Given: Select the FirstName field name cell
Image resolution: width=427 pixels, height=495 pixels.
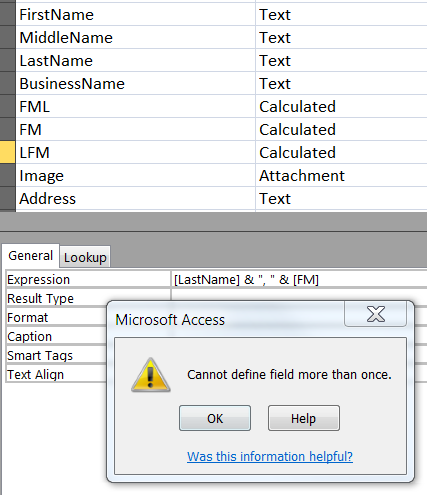Looking at the screenshot, I should click(136, 15).
